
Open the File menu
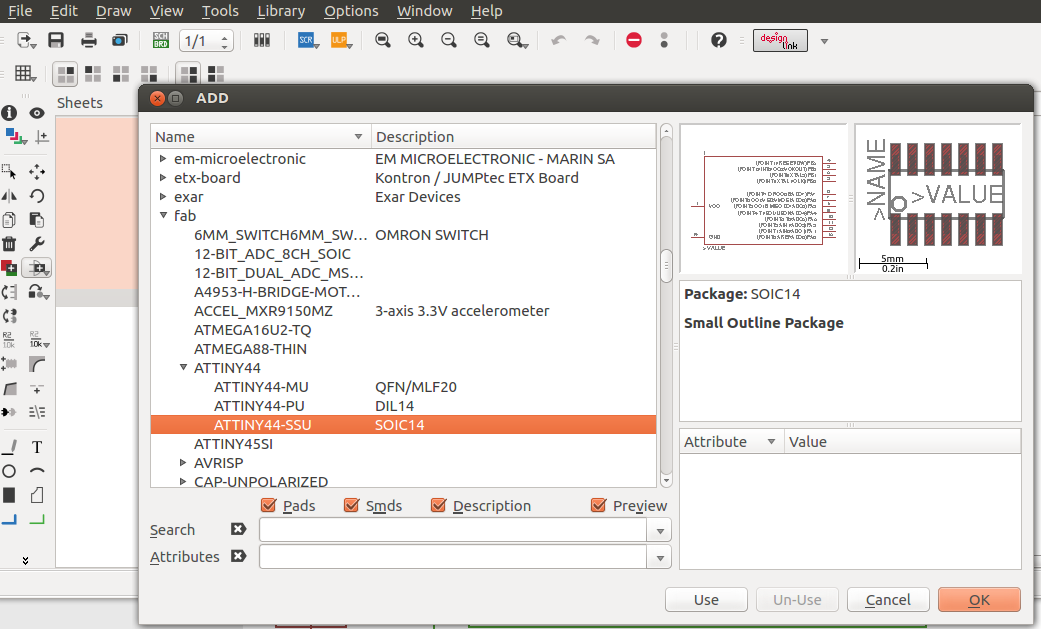(19, 11)
